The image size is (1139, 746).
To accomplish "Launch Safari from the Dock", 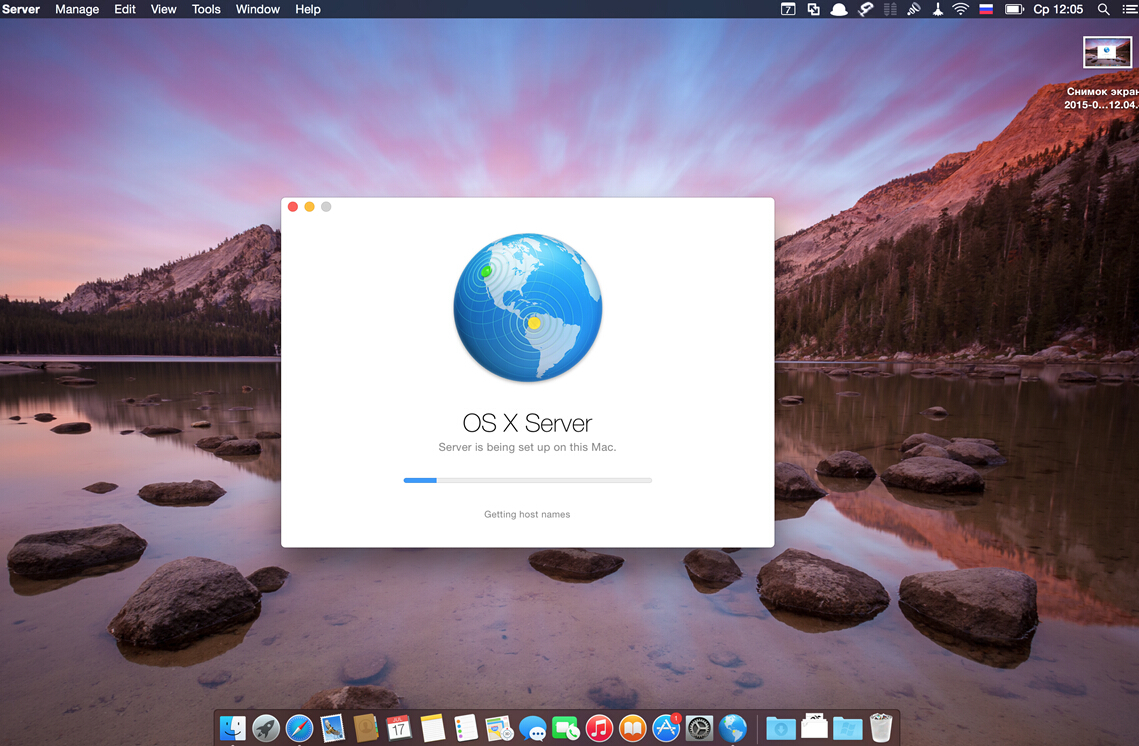I will tap(299, 728).
